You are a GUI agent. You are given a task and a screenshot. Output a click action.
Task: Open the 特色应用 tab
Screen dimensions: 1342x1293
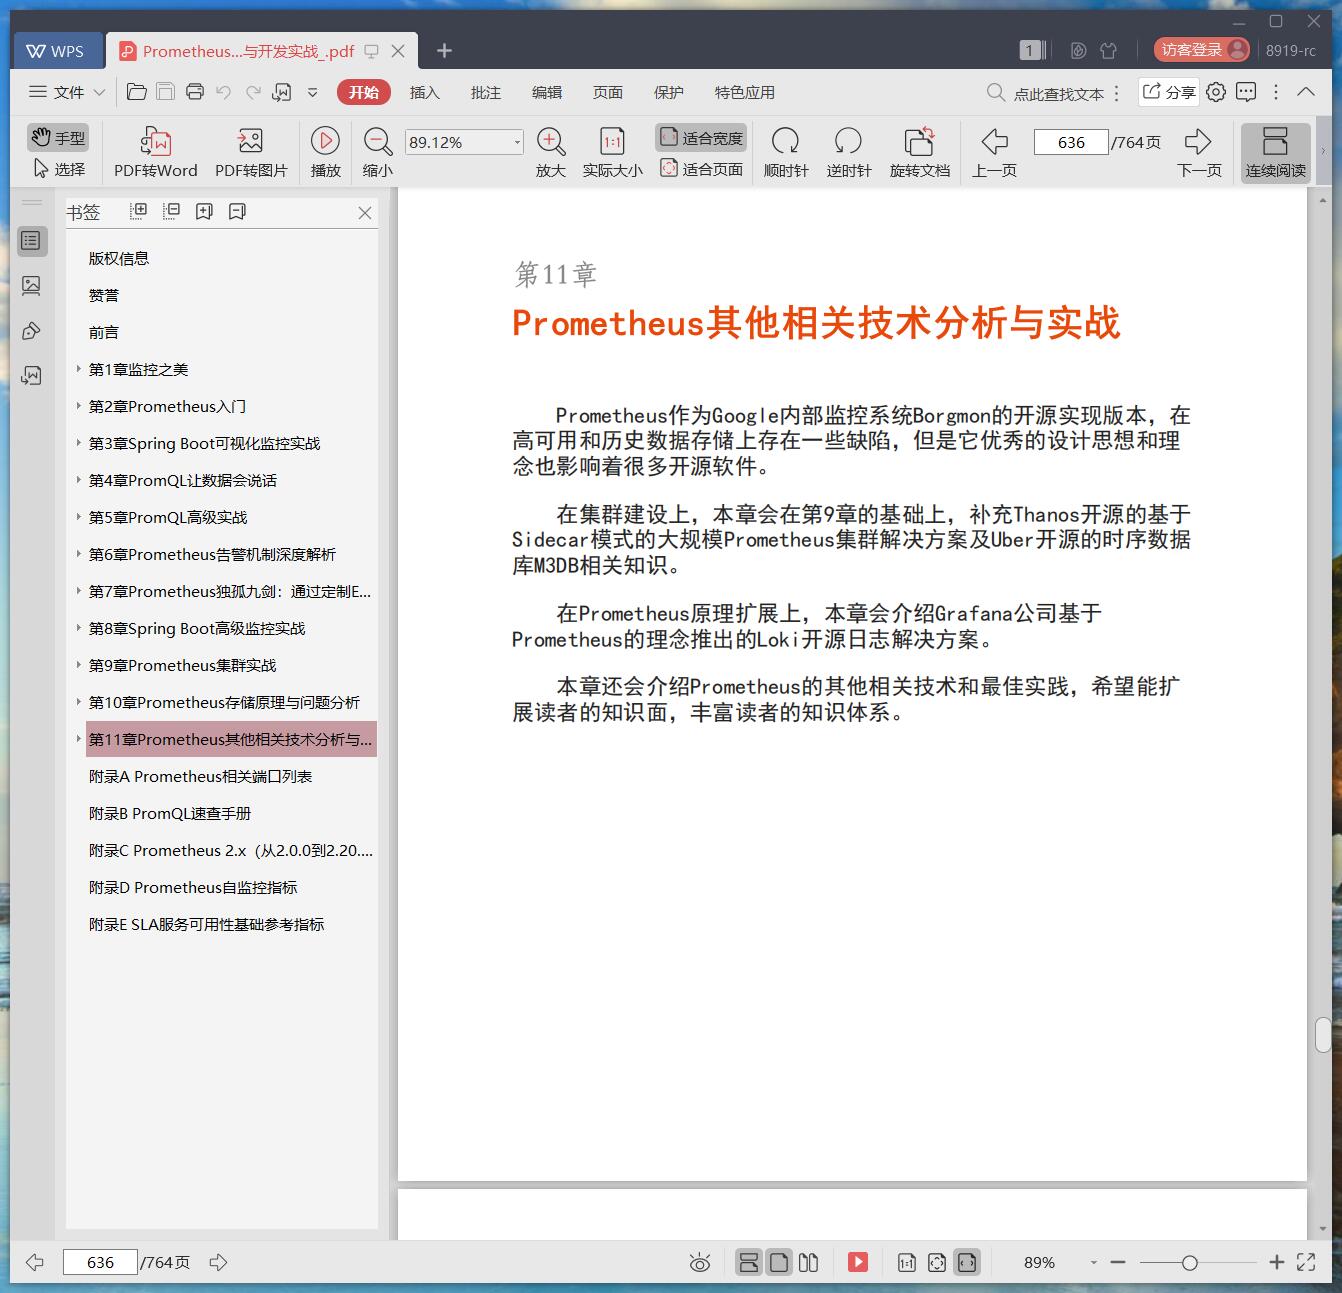[744, 92]
